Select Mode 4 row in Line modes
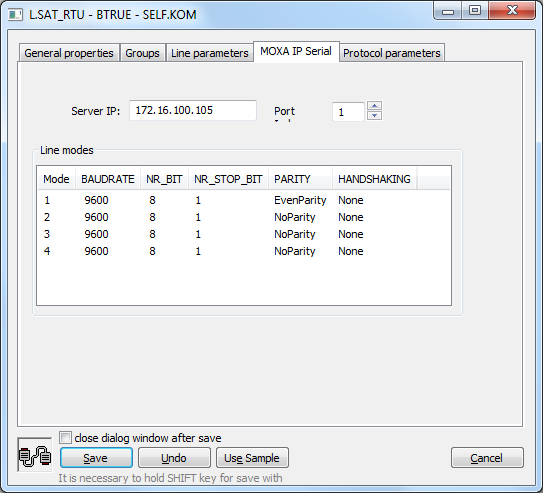Screen dimensions: 543x493 tap(244, 251)
